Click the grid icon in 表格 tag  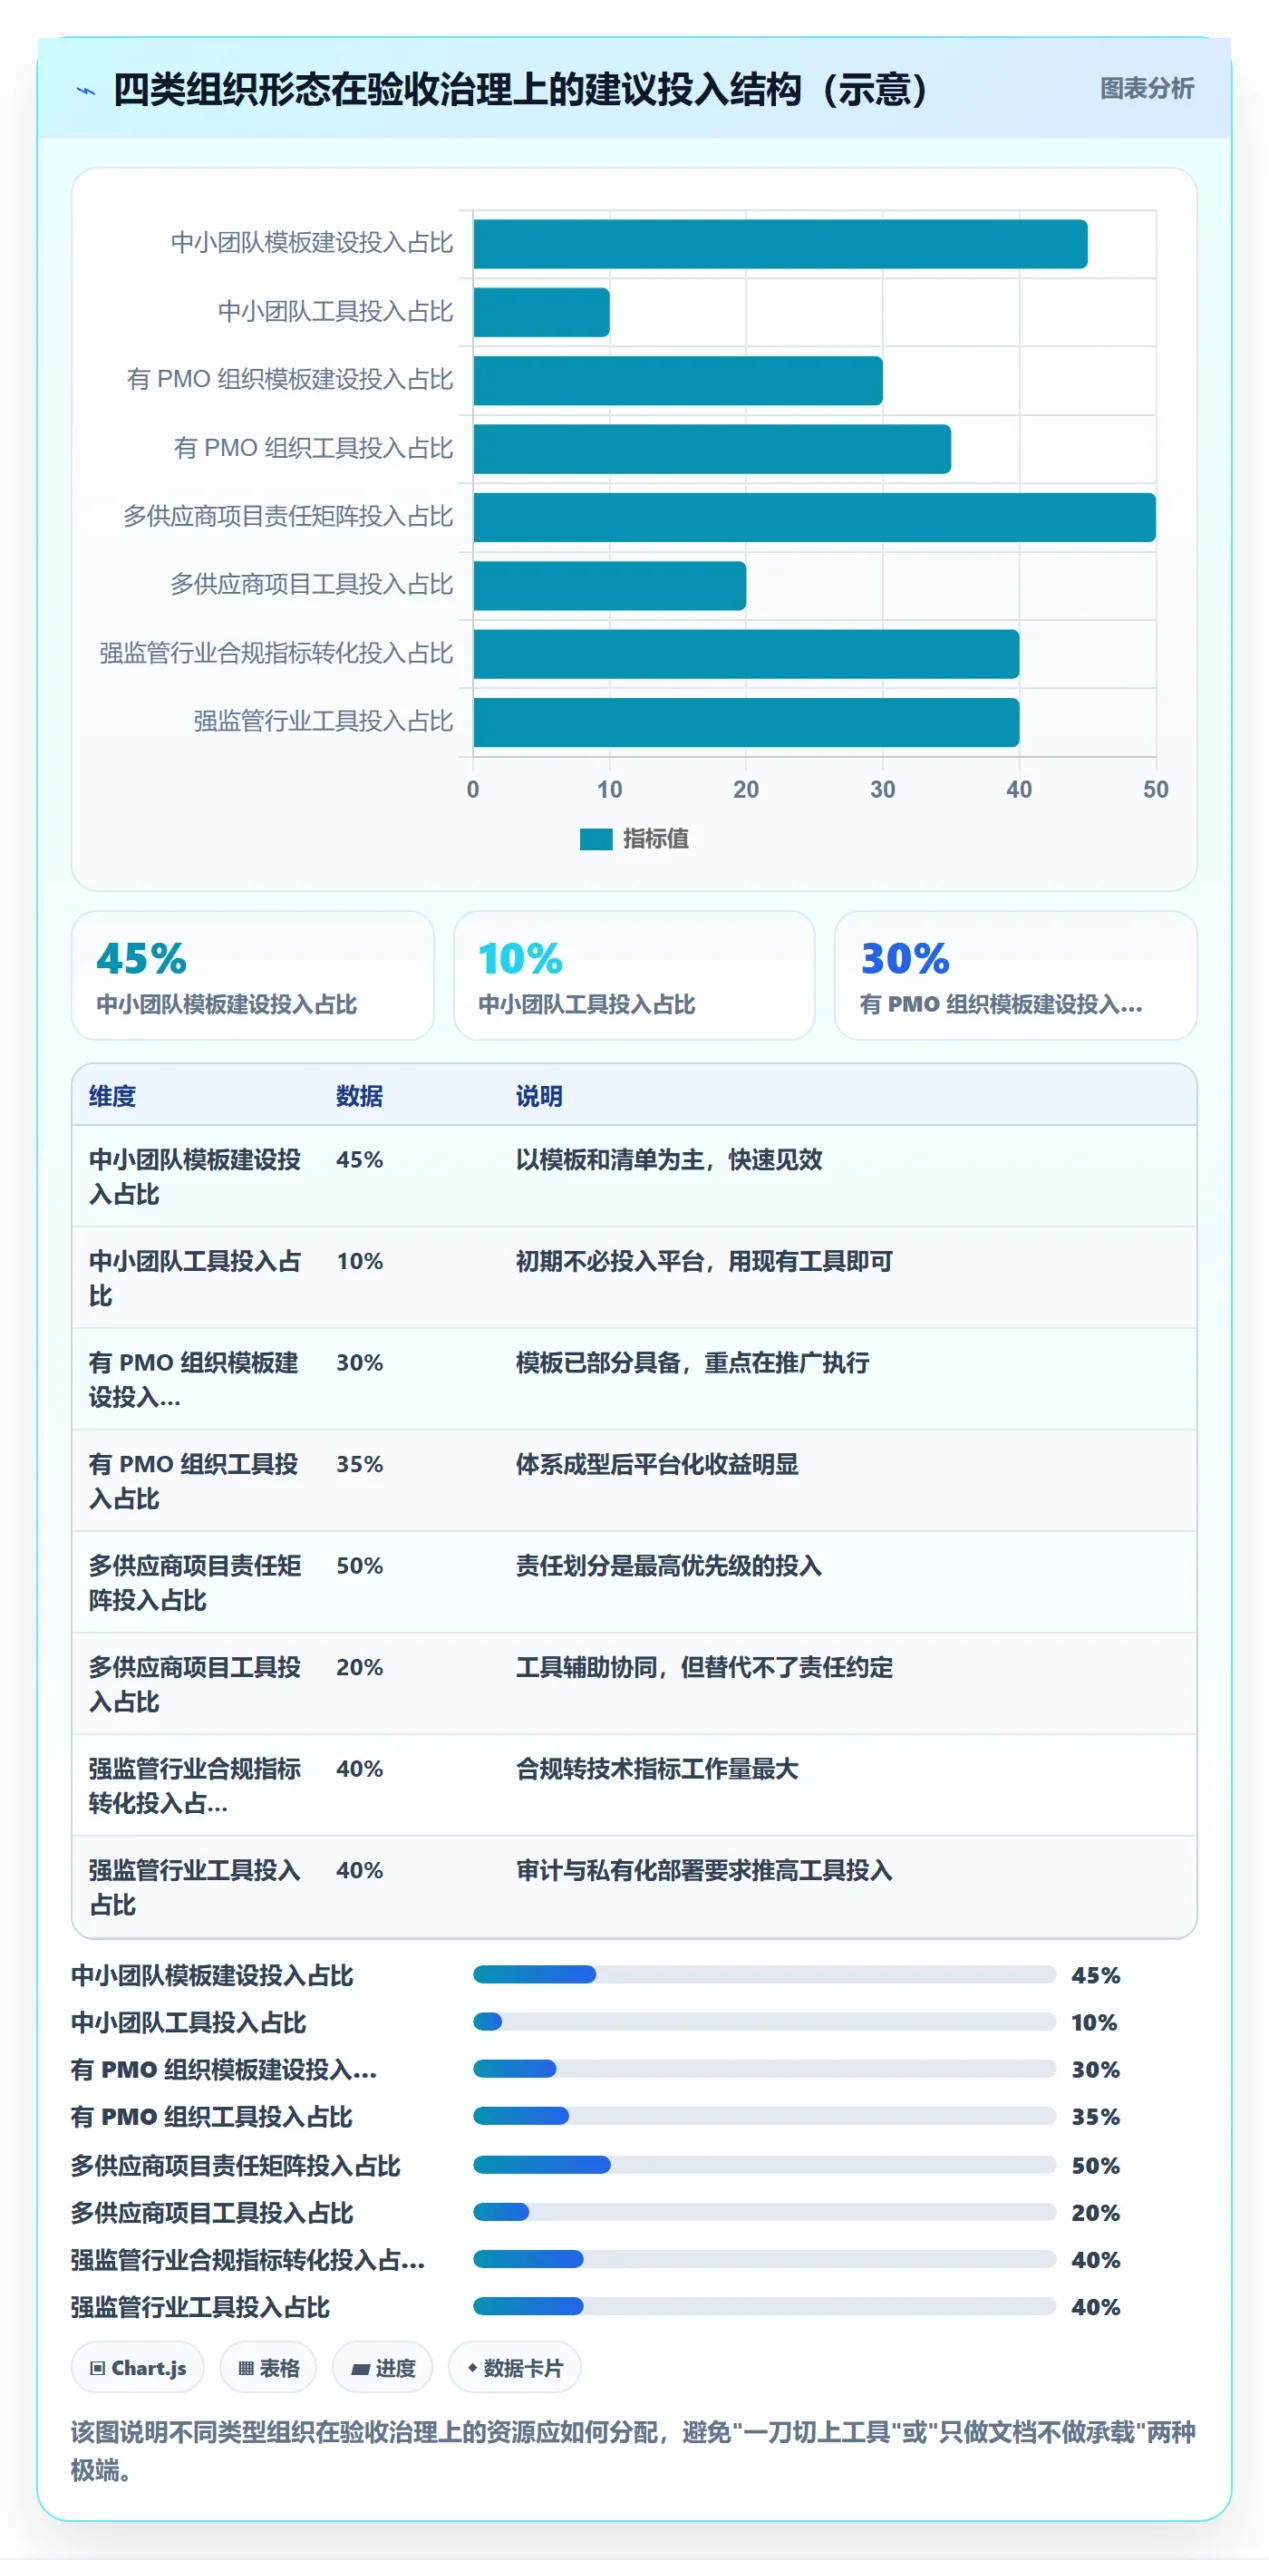pyautogui.click(x=245, y=2368)
